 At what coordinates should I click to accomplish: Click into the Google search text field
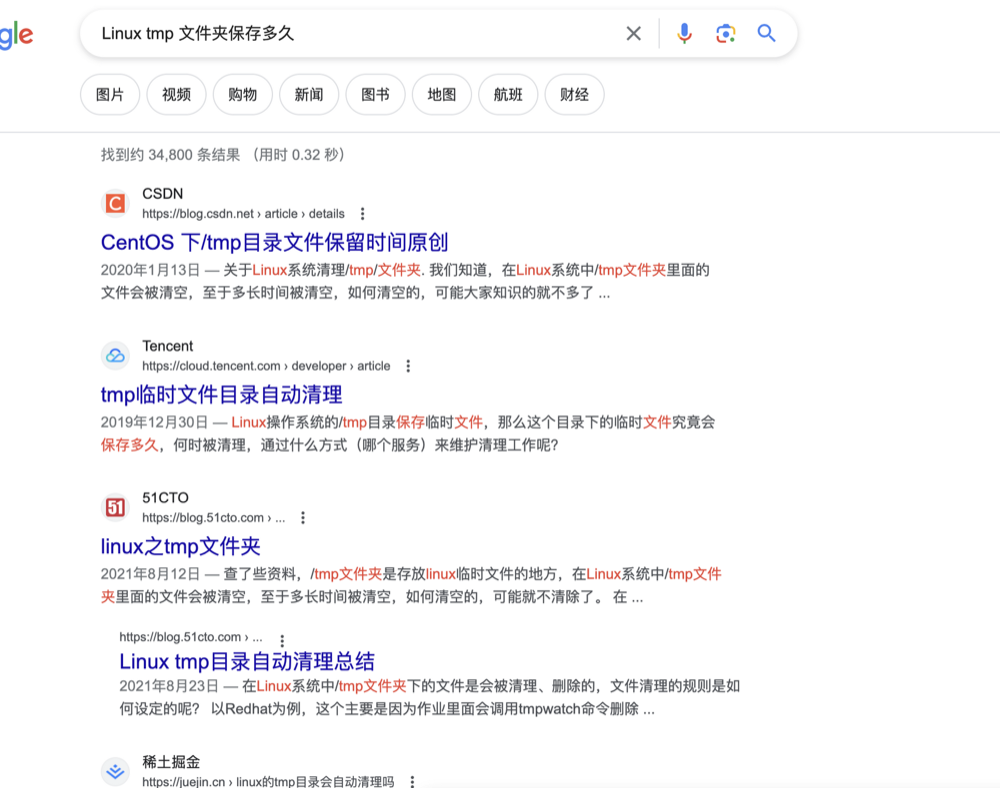point(350,34)
